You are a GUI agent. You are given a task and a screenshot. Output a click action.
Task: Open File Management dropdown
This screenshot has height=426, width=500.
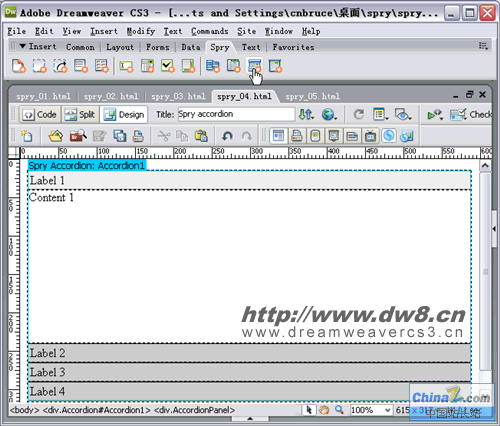pyautogui.click(x=306, y=115)
